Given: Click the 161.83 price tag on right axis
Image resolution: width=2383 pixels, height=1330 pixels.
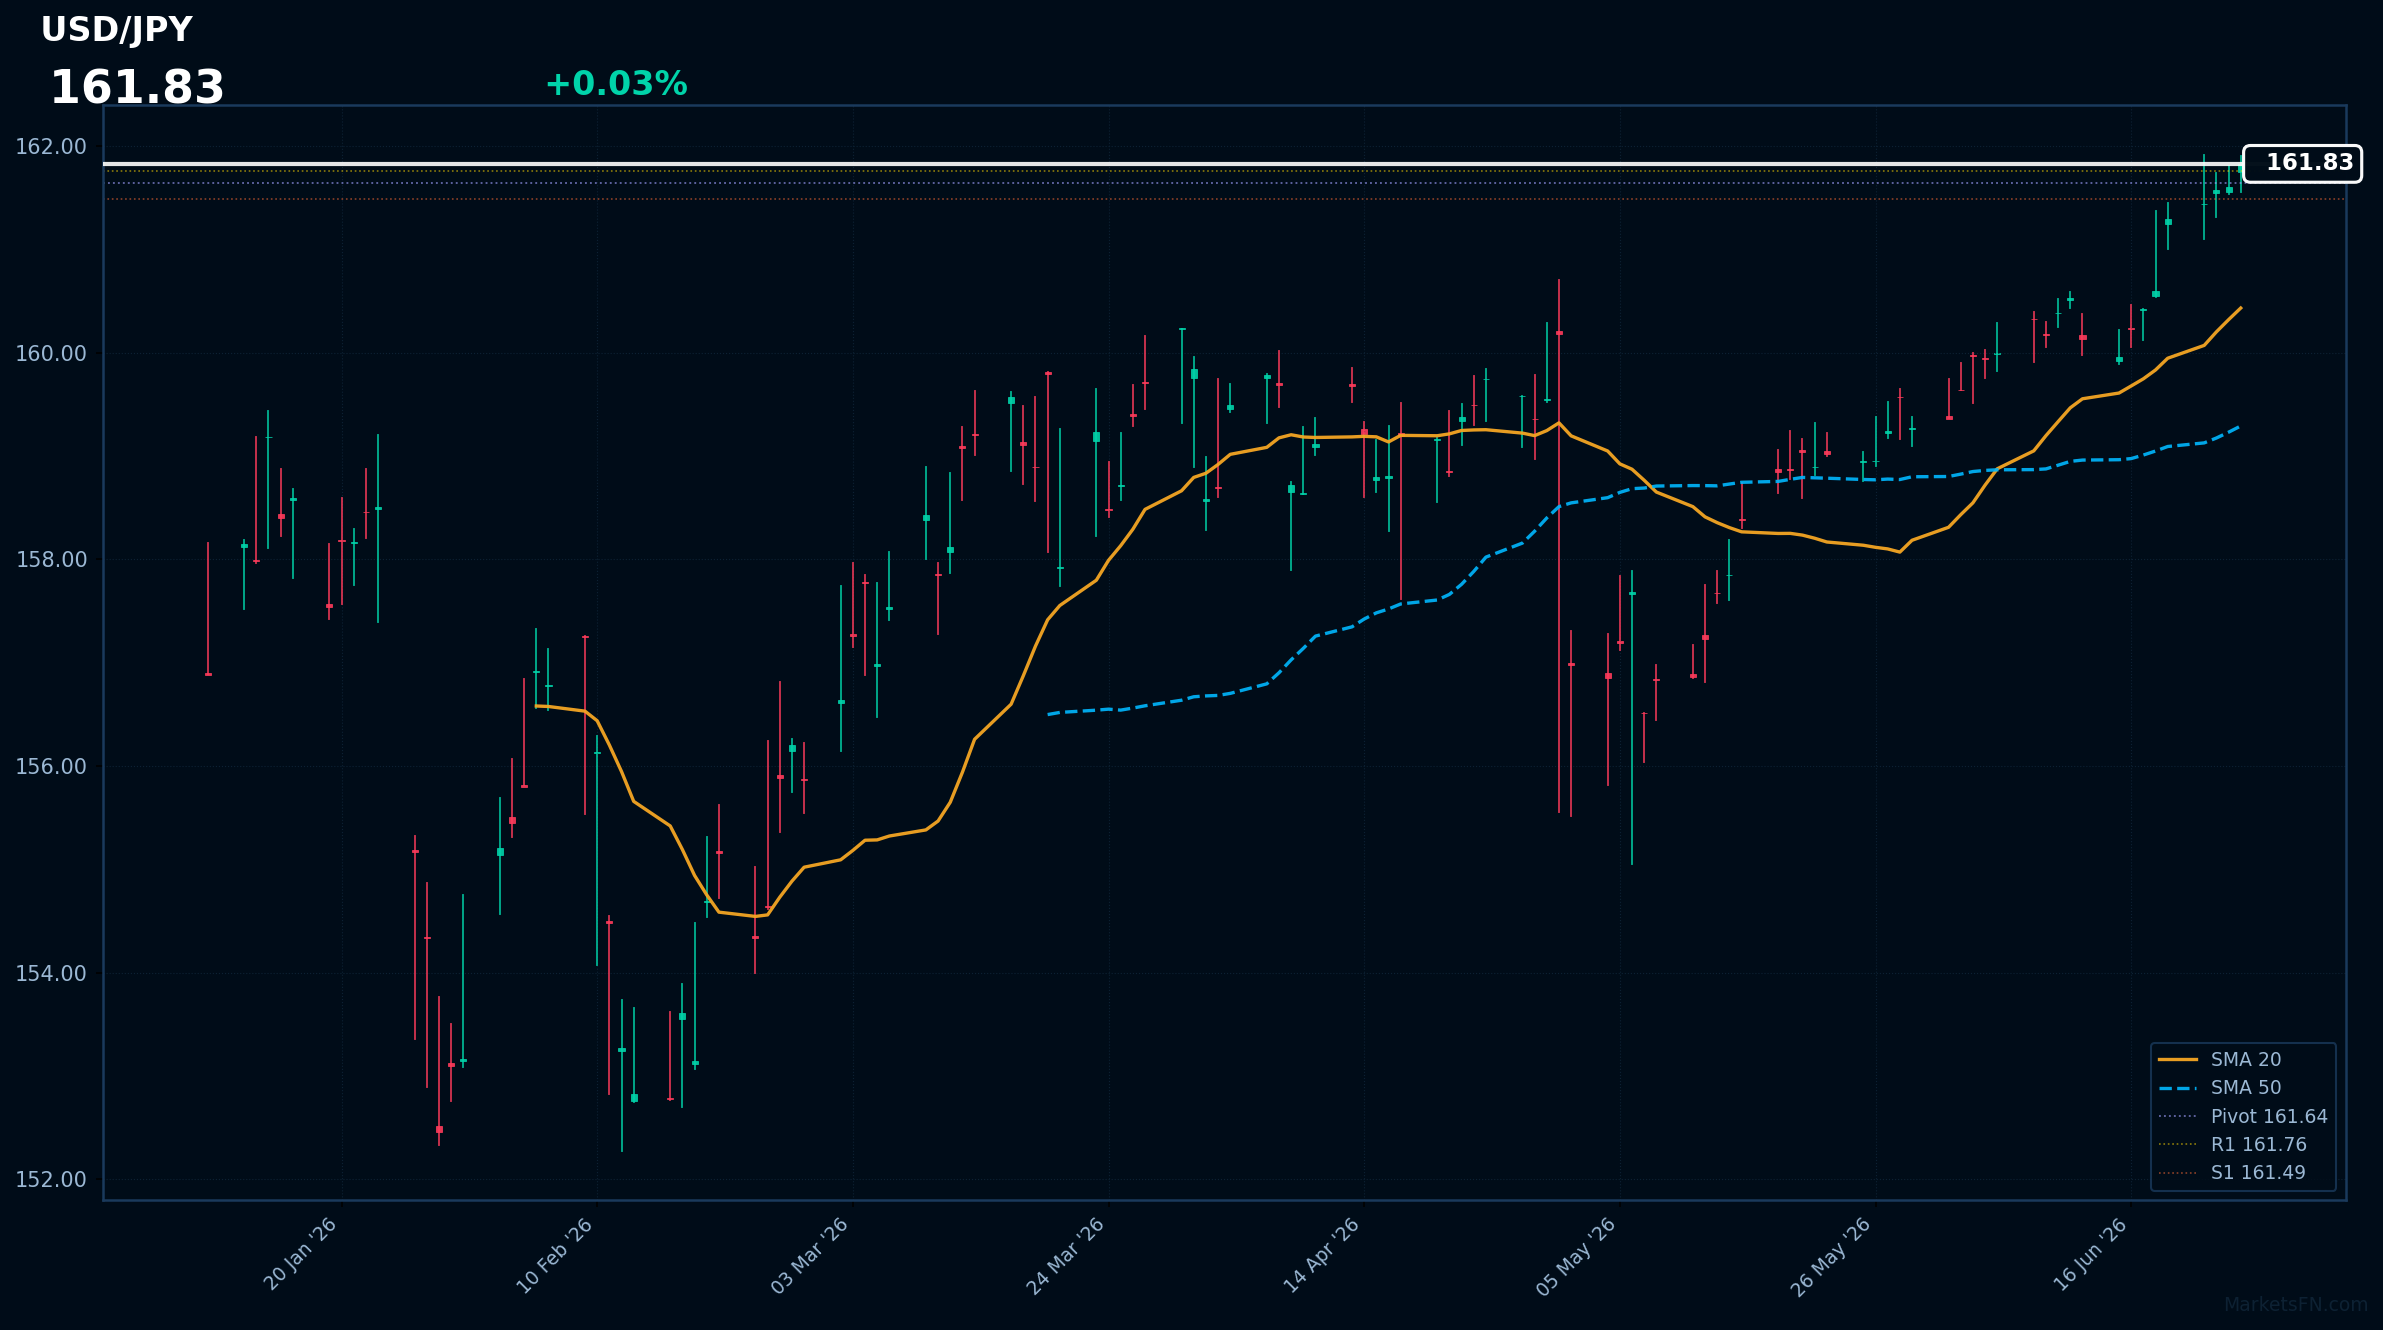Looking at the screenshot, I should pyautogui.click(x=2302, y=163).
